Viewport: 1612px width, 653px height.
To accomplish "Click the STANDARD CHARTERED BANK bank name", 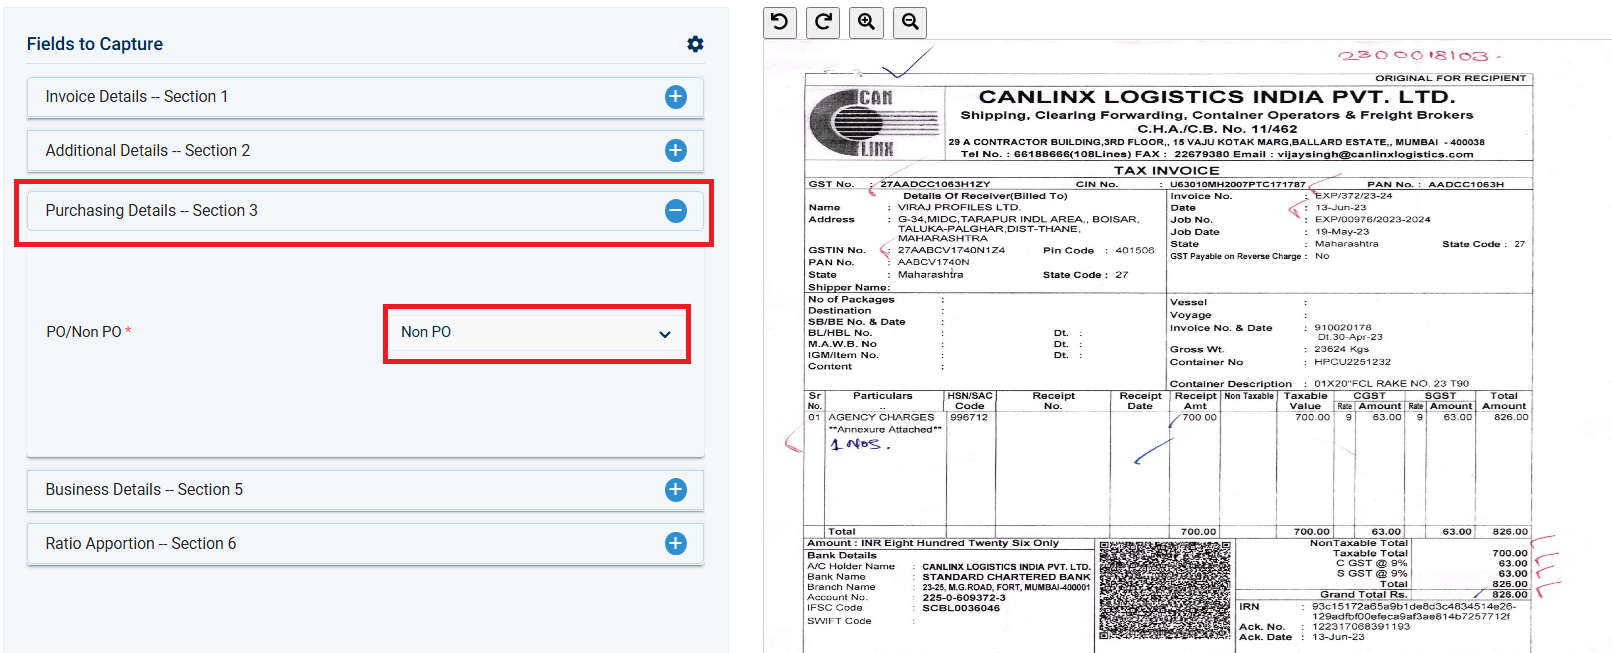I will 1006,577.
